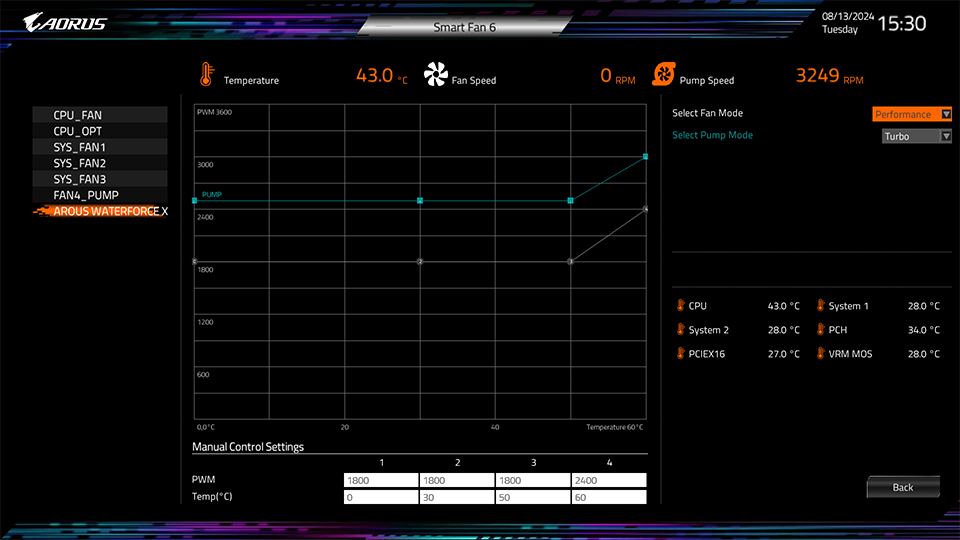The height and width of the screenshot is (540, 960).
Task: Click gray fan curve point 2
Action: tap(420, 261)
